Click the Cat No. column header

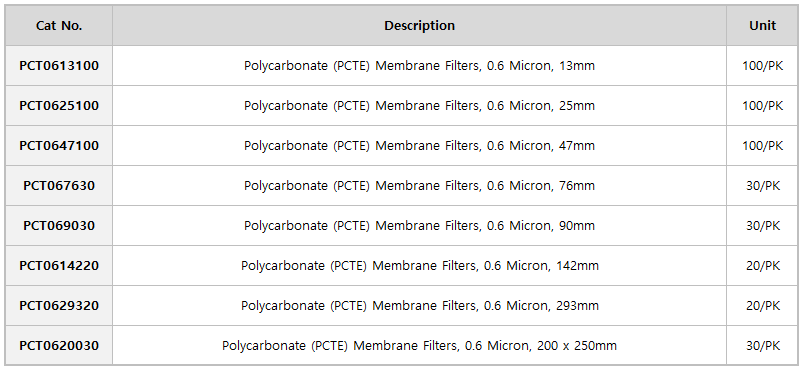click(x=59, y=26)
